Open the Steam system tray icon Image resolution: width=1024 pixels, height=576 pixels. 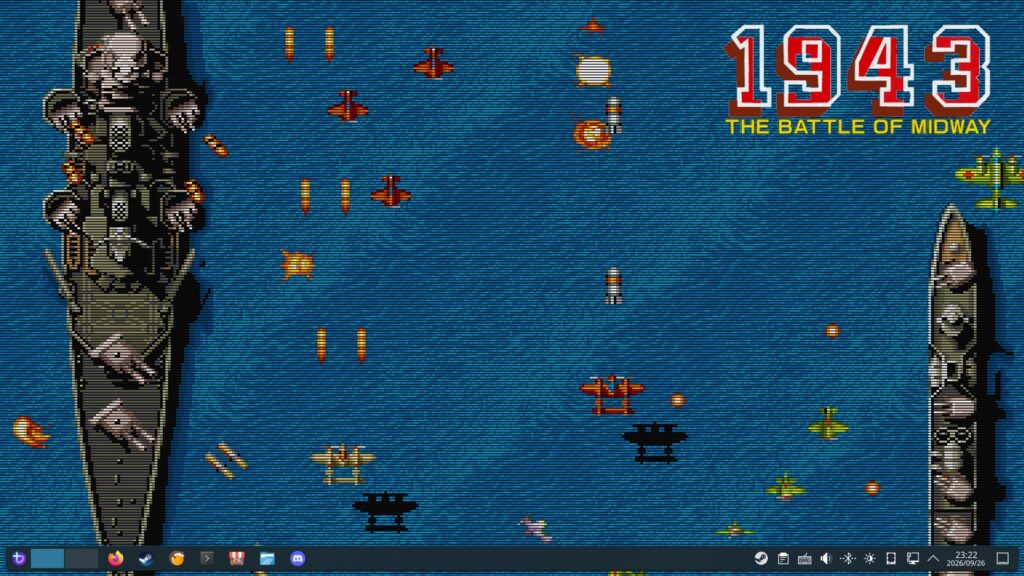[x=761, y=558]
